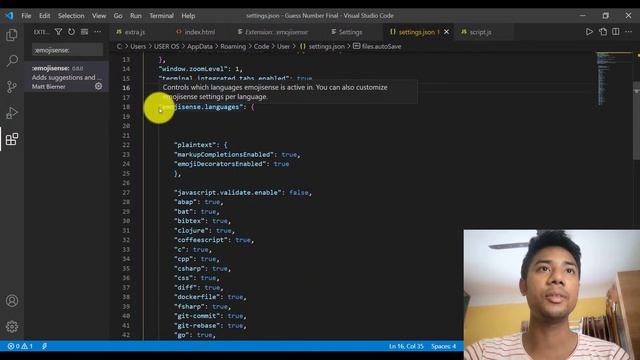Refresh the extensions list

(71, 32)
